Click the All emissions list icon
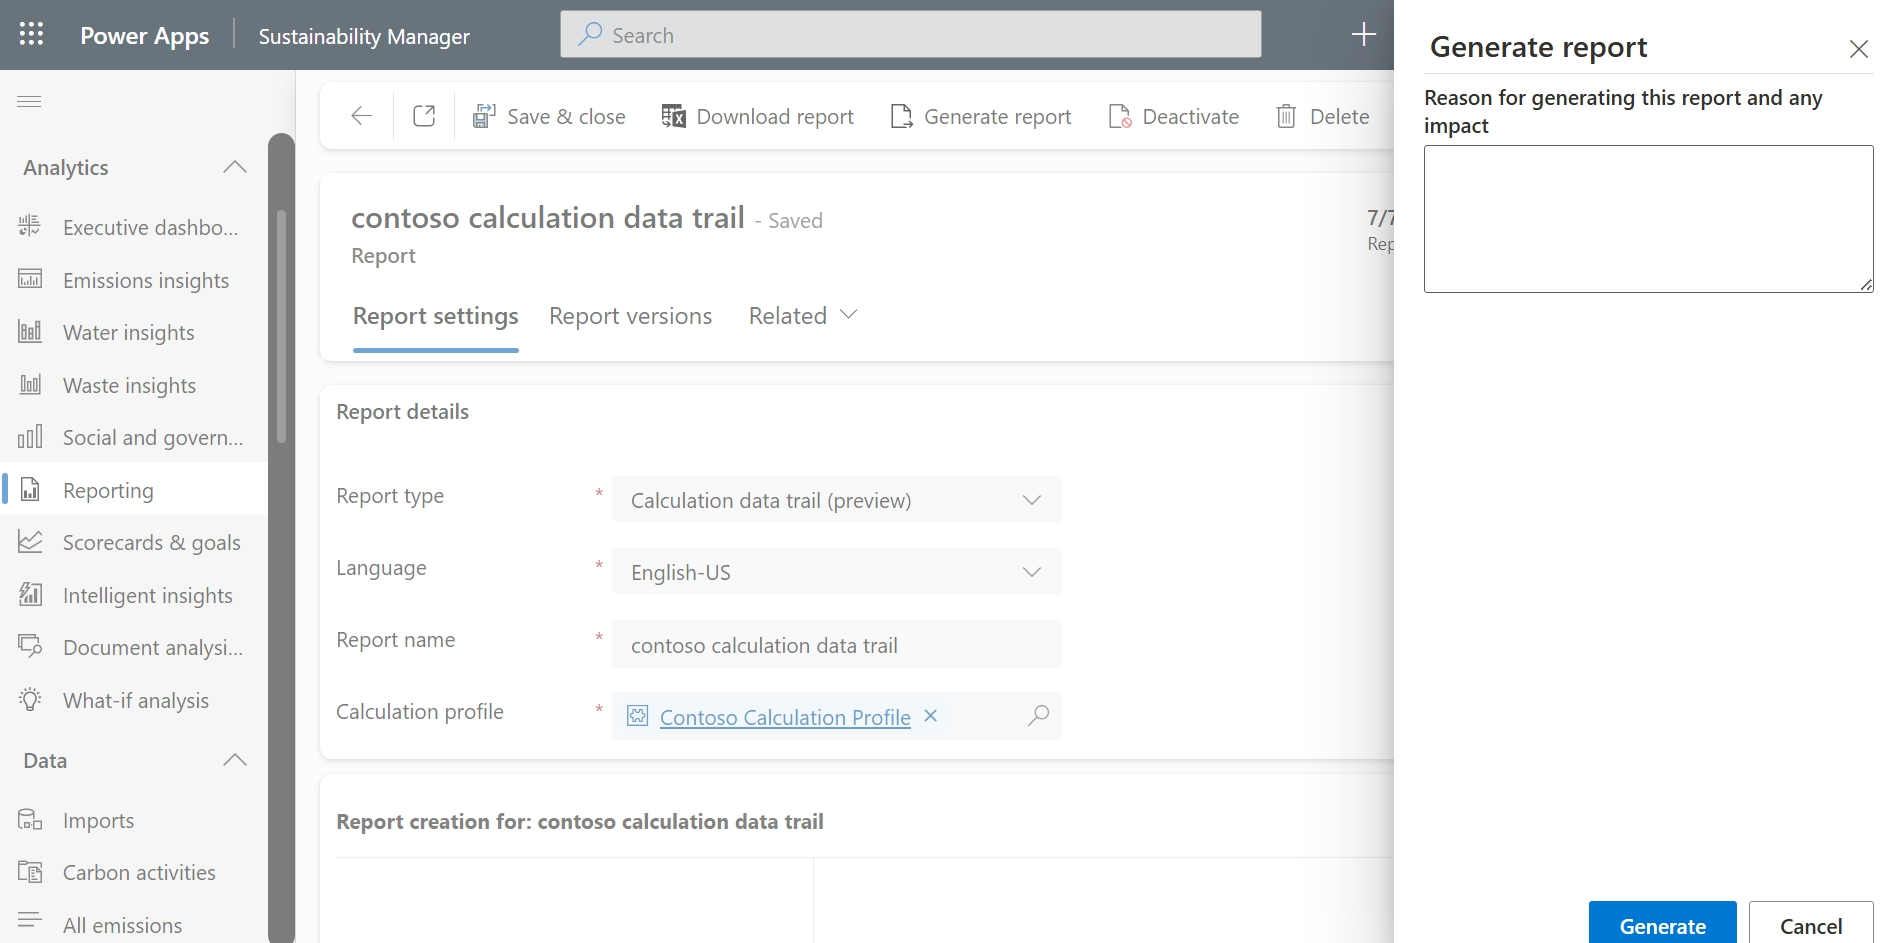 (30, 919)
